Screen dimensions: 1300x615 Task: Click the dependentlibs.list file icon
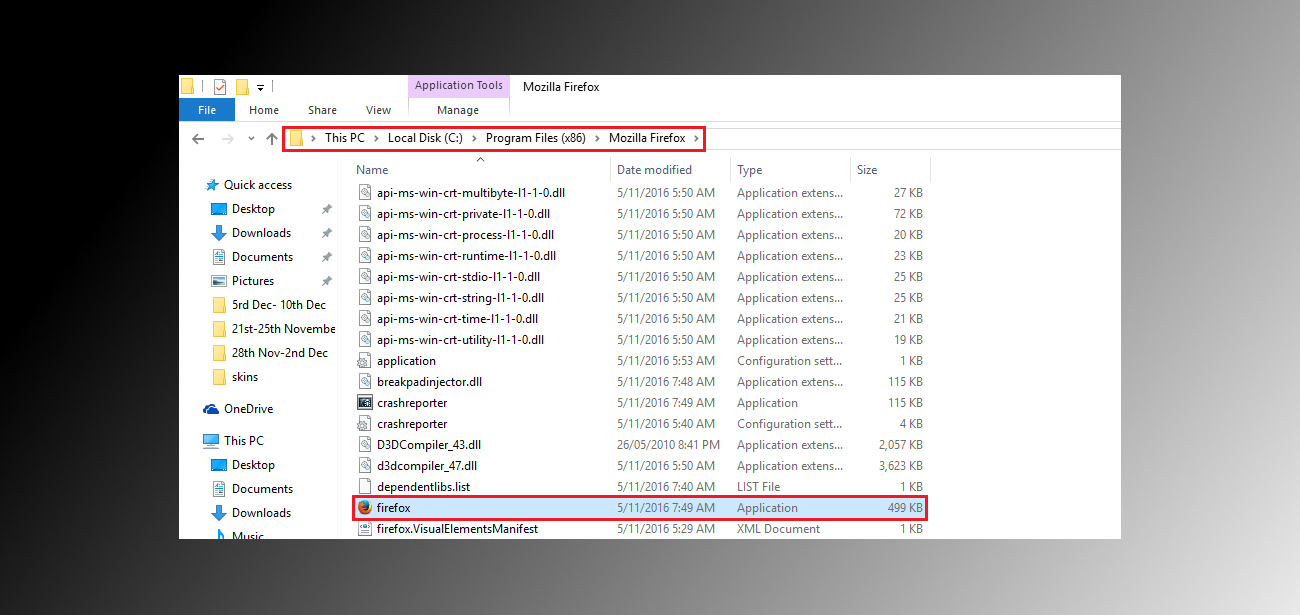tap(365, 487)
